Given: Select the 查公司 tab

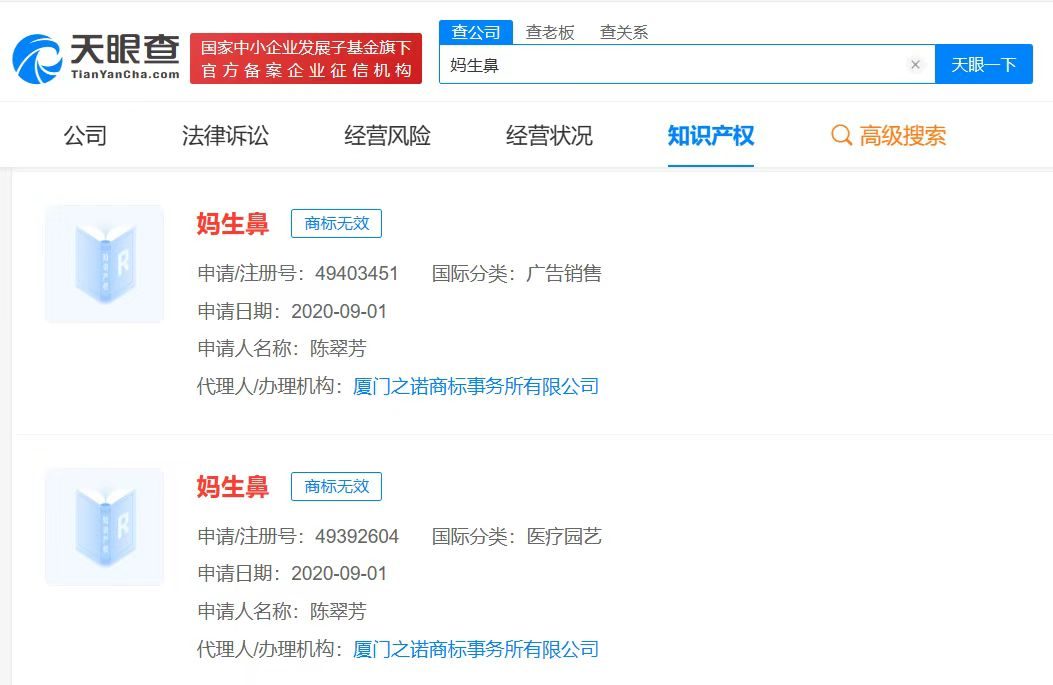Looking at the screenshot, I should pos(476,31).
